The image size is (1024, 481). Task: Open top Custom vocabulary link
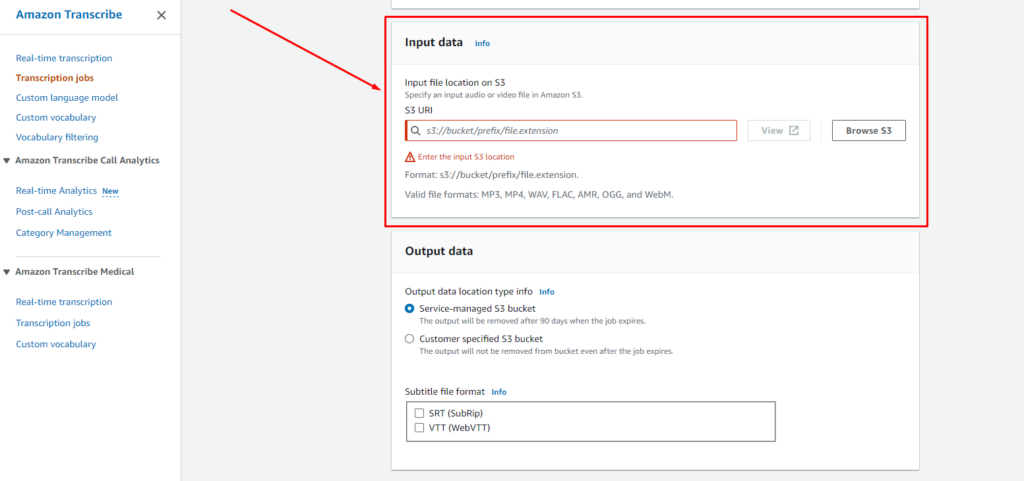[x=56, y=117]
